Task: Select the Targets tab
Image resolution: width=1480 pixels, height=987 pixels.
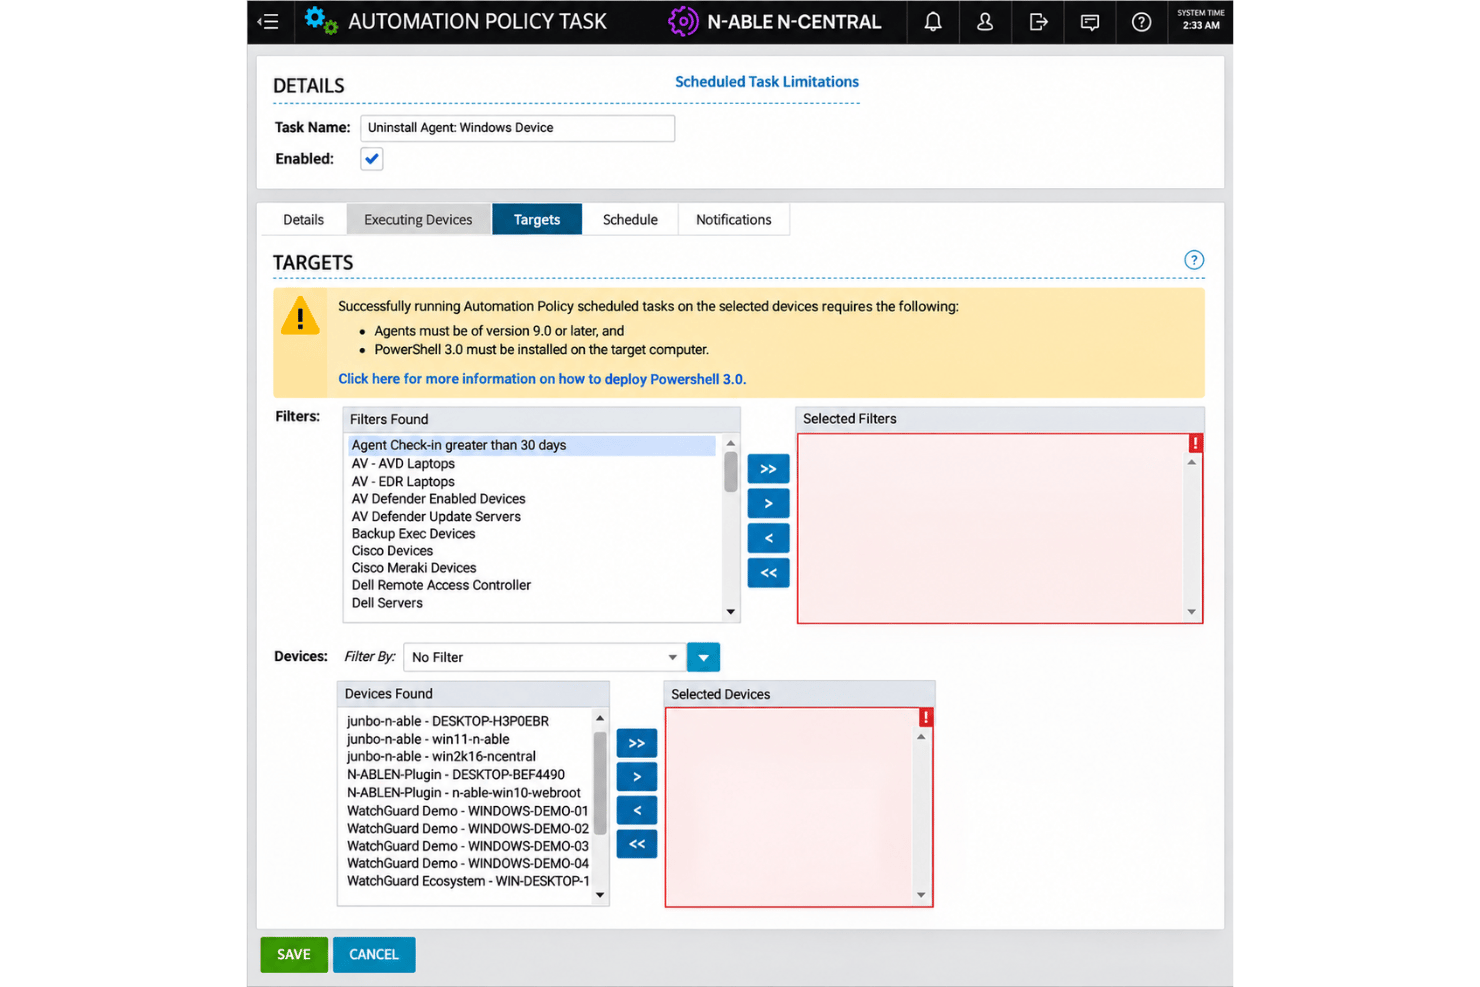Action: click(x=537, y=220)
